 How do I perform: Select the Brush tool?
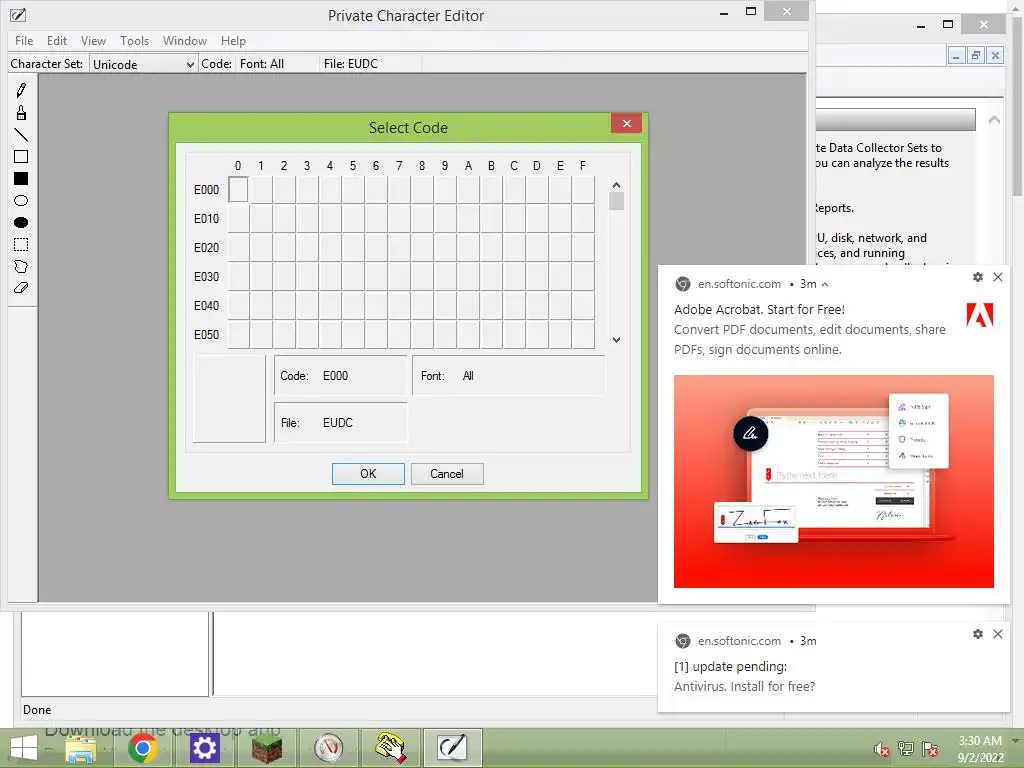click(21, 113)
